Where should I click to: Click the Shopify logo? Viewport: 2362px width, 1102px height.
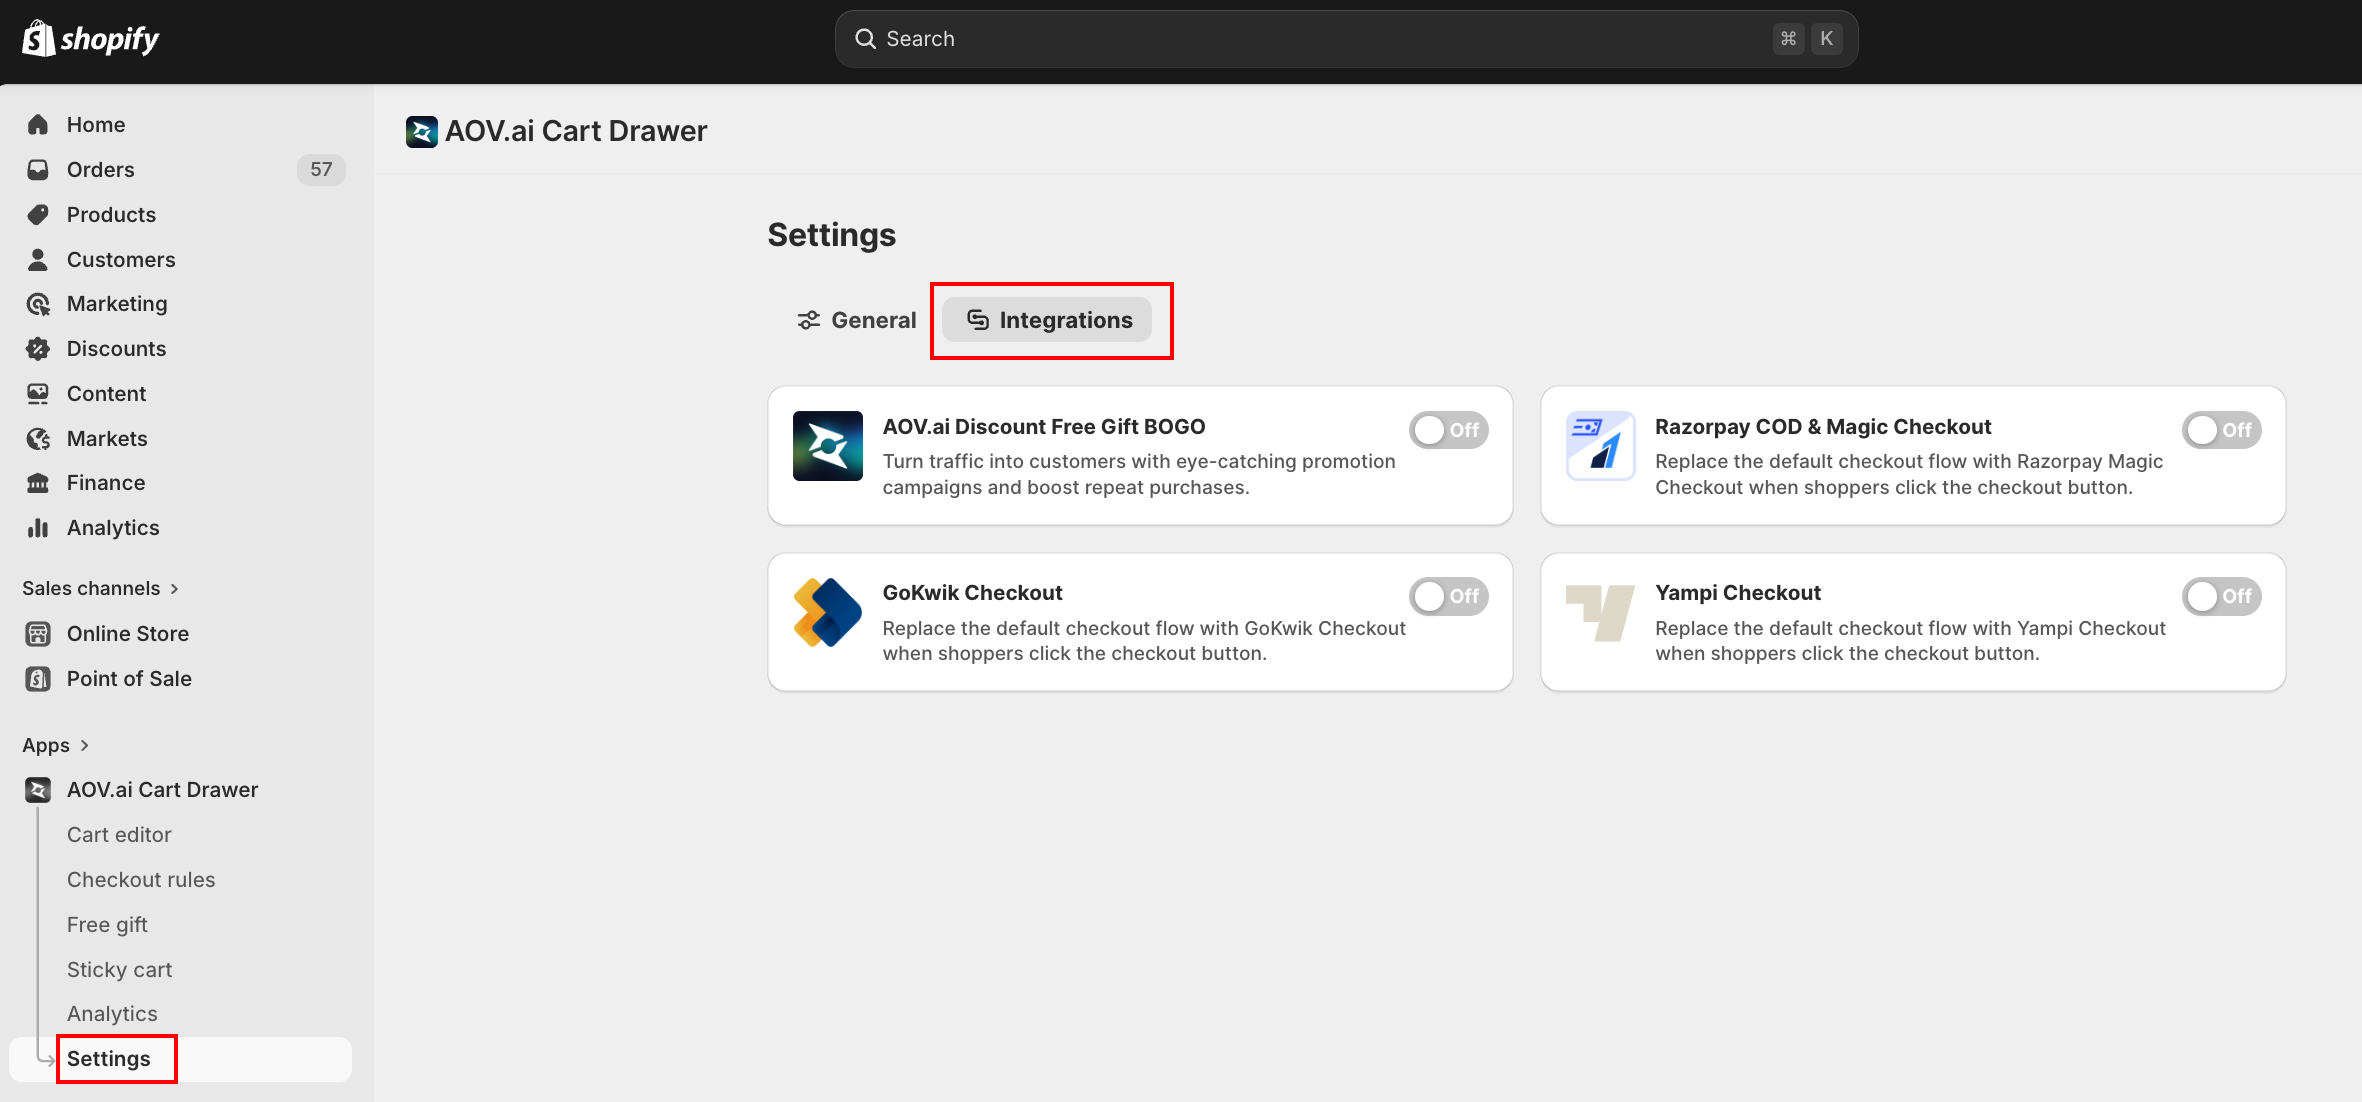[90, 39]
